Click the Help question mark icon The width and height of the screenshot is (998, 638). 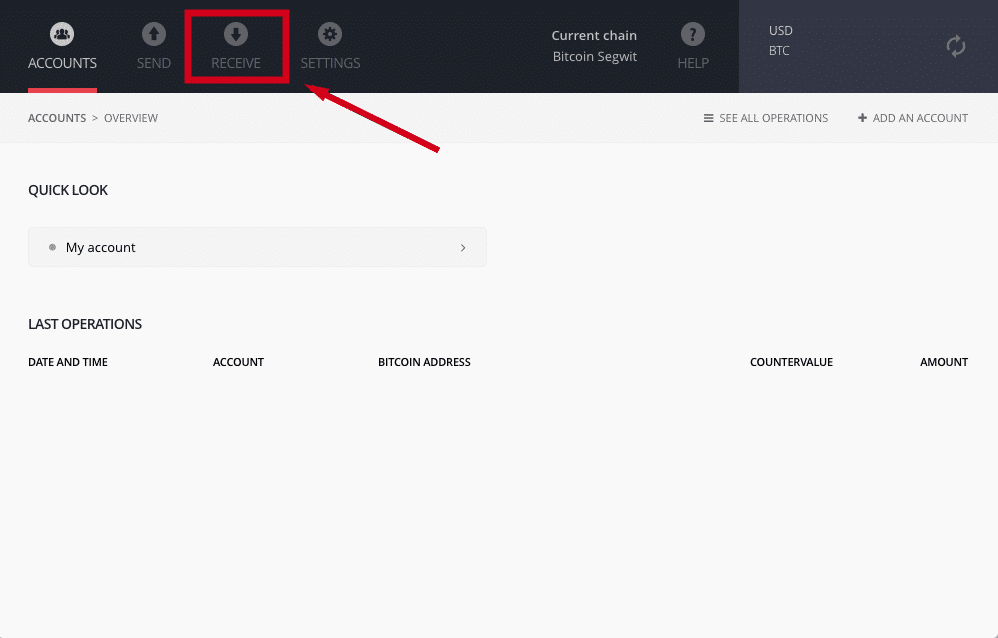pos(692,34)
